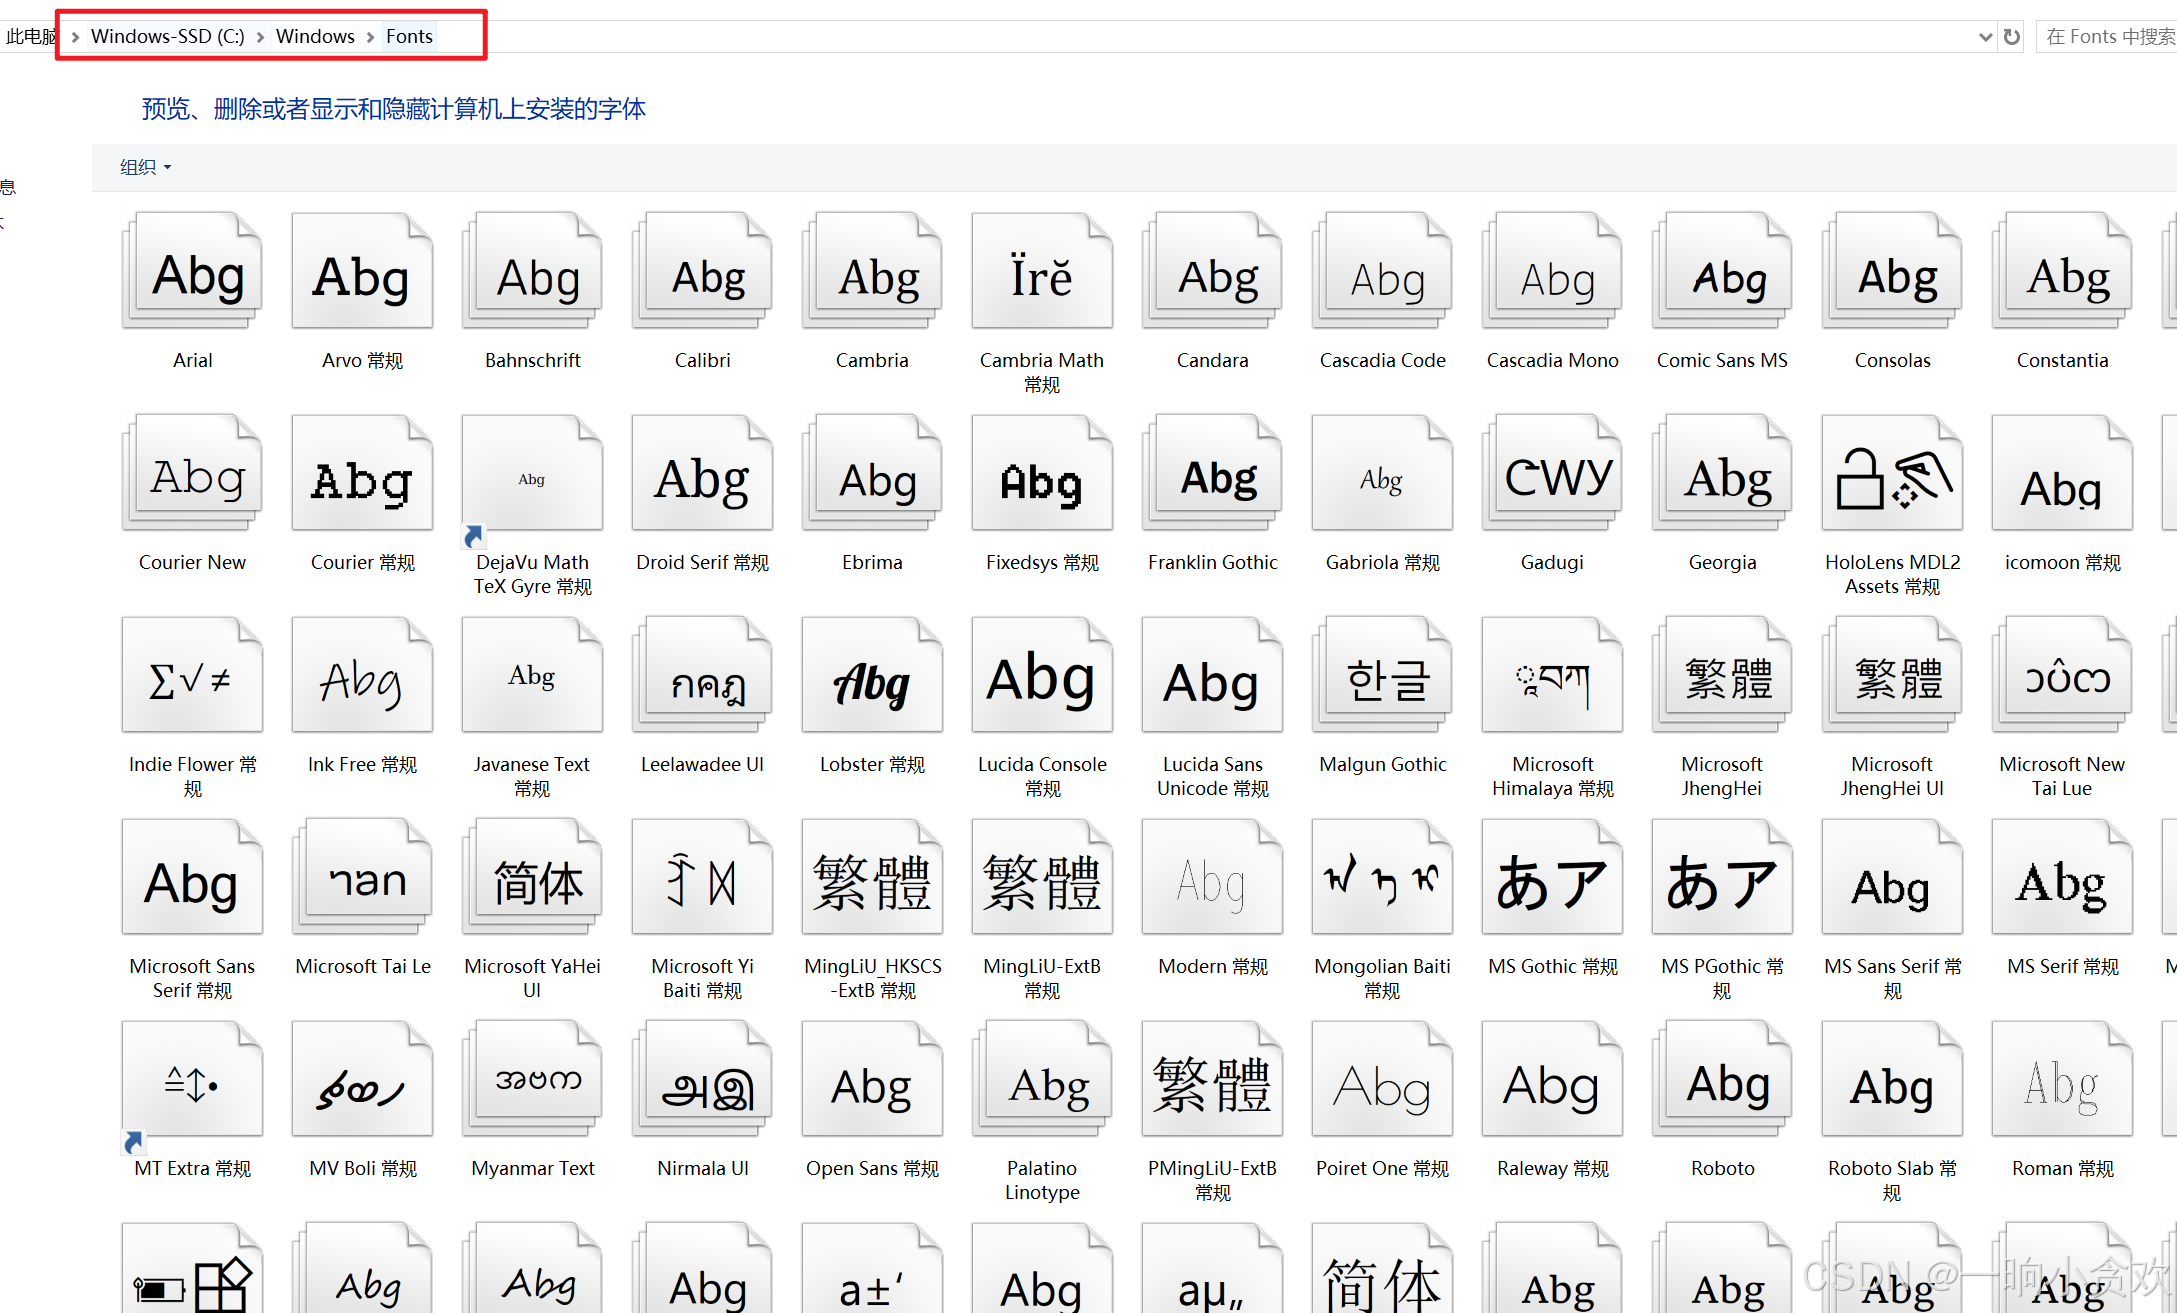Select the Georgia font family icon
2177x1313 pixels.
pyautogui.click(x=1722, y=472)
